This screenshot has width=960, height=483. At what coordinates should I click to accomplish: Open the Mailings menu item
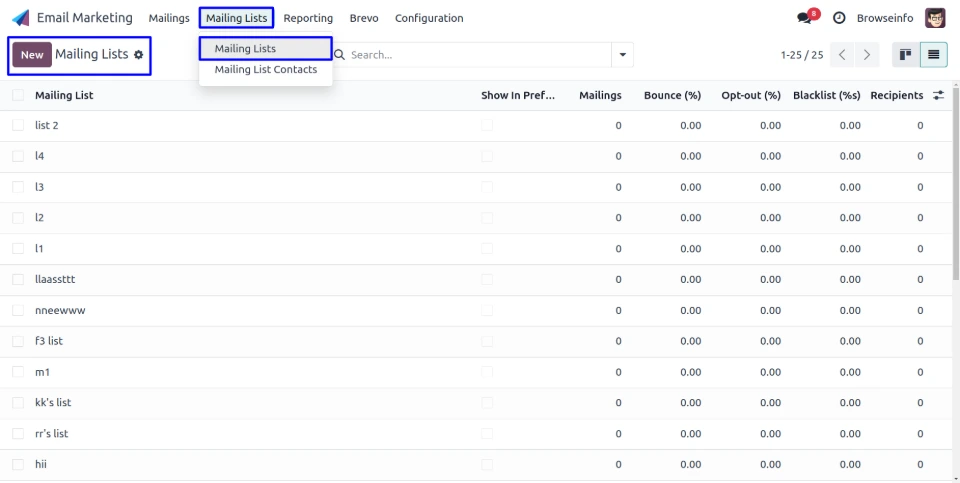point(169,18)
